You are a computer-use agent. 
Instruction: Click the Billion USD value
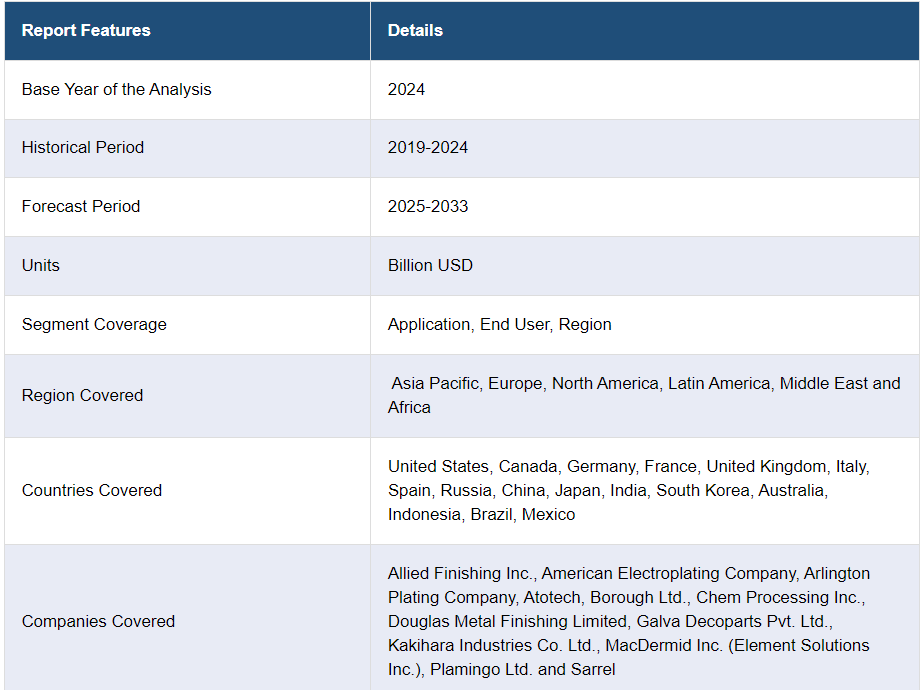coord(430,265)
